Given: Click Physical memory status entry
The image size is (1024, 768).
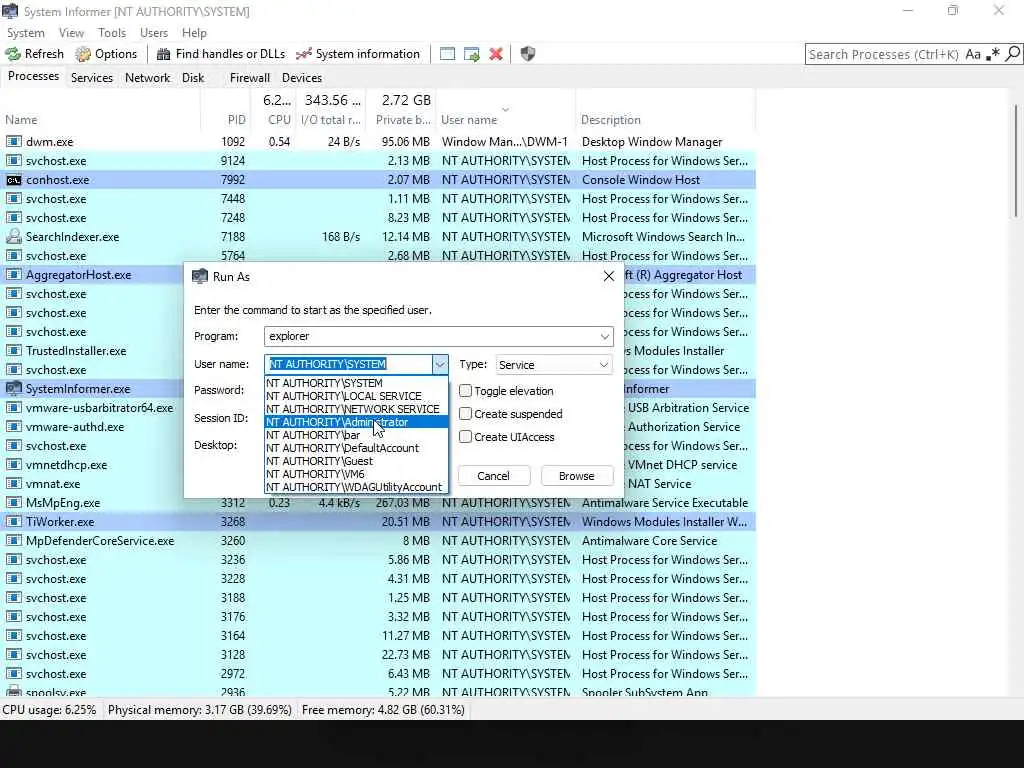Looking at the screenshot, I should click(x=199, y=710).
